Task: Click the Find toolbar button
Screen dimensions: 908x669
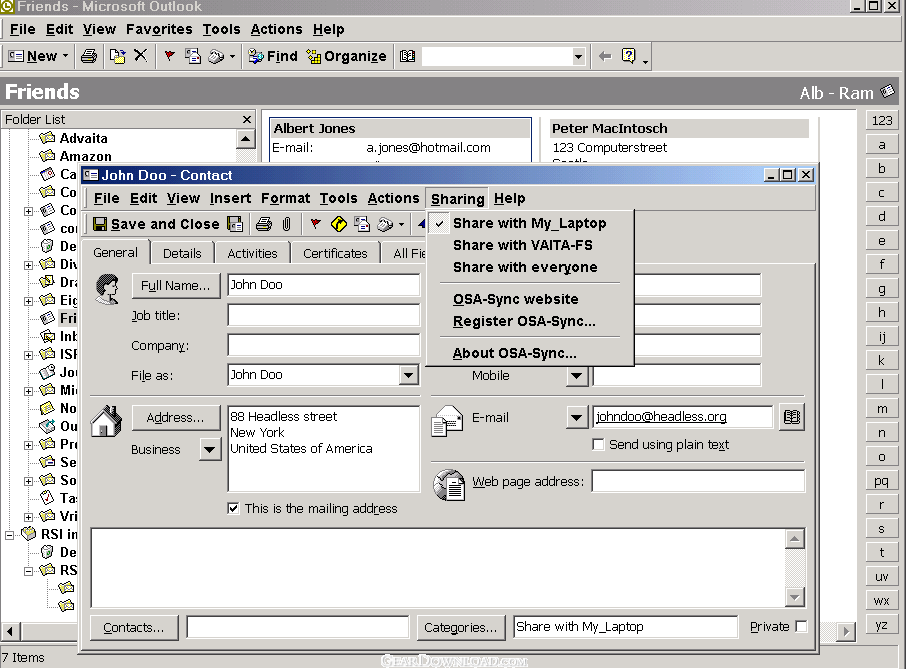Action: coord(273,56)
